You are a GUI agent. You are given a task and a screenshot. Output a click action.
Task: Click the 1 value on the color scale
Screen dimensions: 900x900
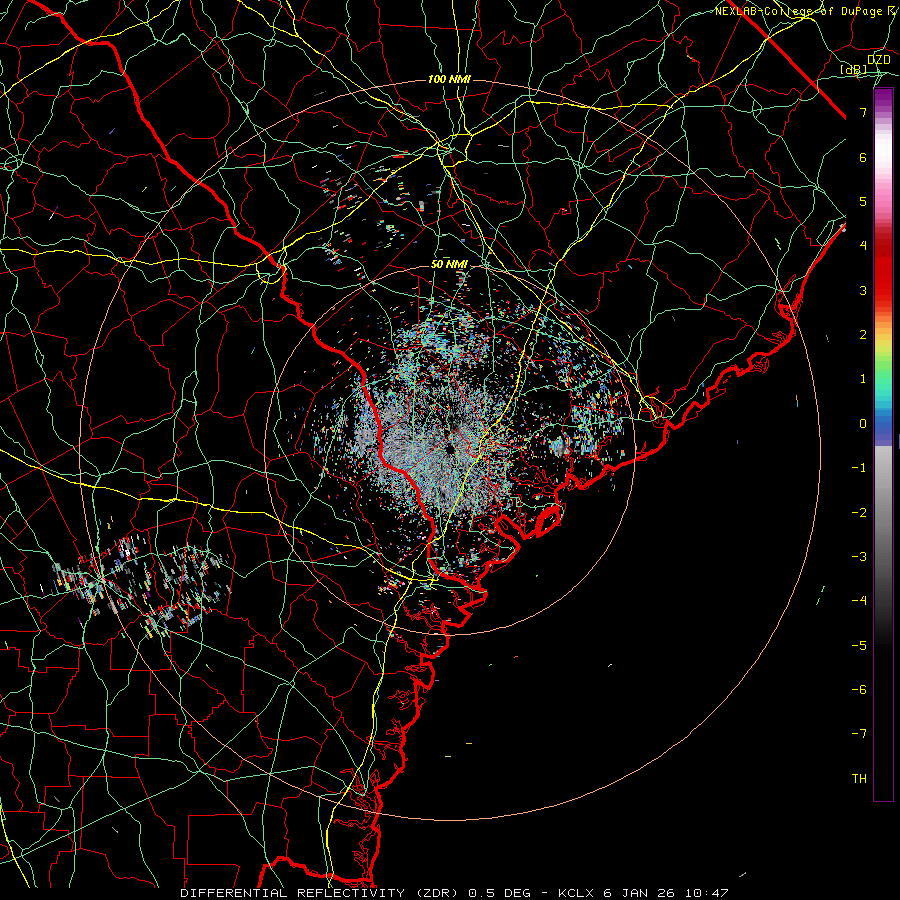pyautogui.click(x=863, y=379)
